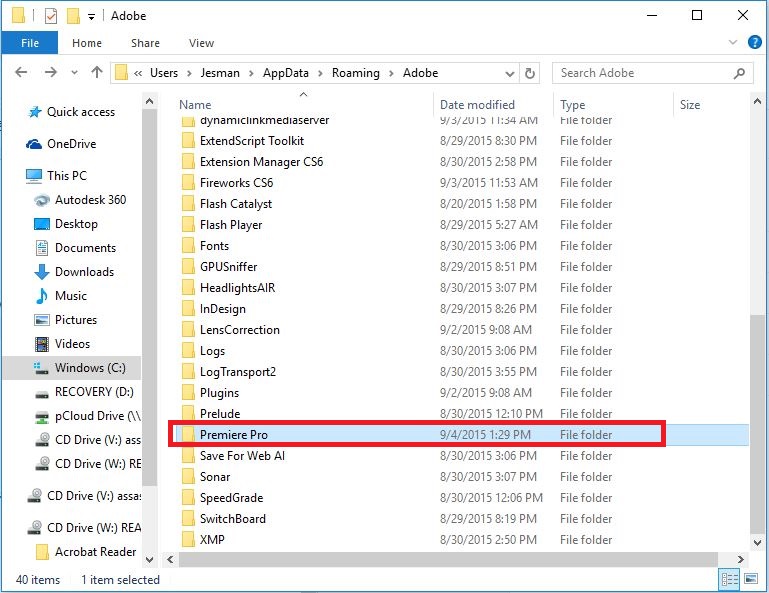Click New Folder icon in title bar
Image resolution: width=769 pixels, height=593 pixels.
73,16
